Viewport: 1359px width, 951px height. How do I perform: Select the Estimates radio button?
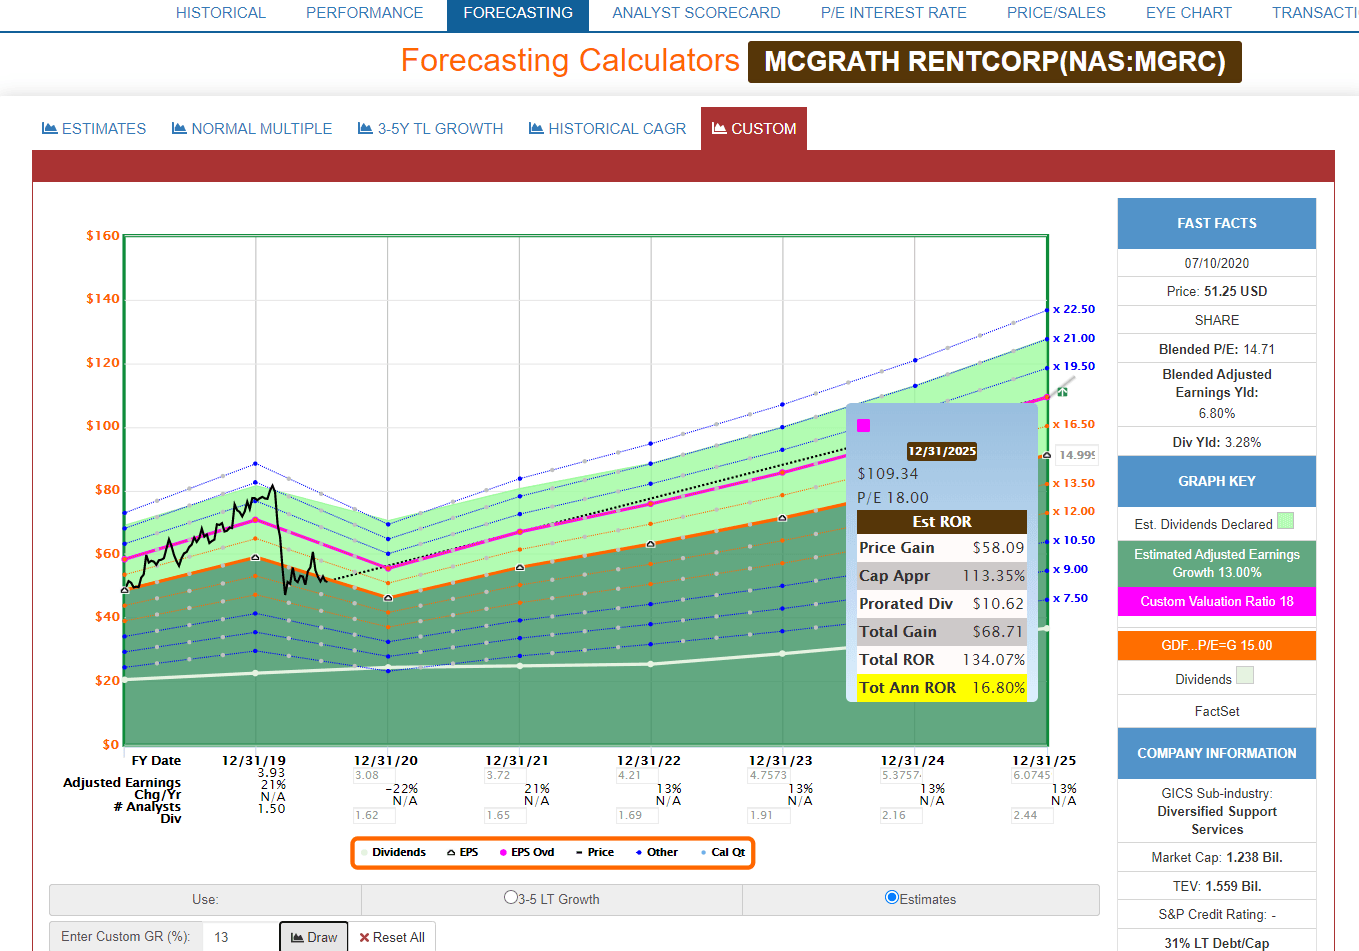(x=892, y=898)
